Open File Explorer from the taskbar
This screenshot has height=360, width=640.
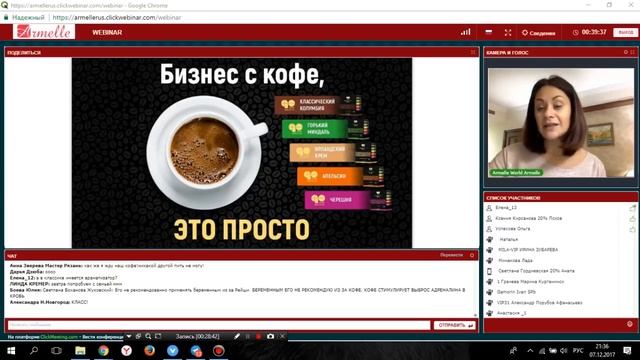coord(80,351)
